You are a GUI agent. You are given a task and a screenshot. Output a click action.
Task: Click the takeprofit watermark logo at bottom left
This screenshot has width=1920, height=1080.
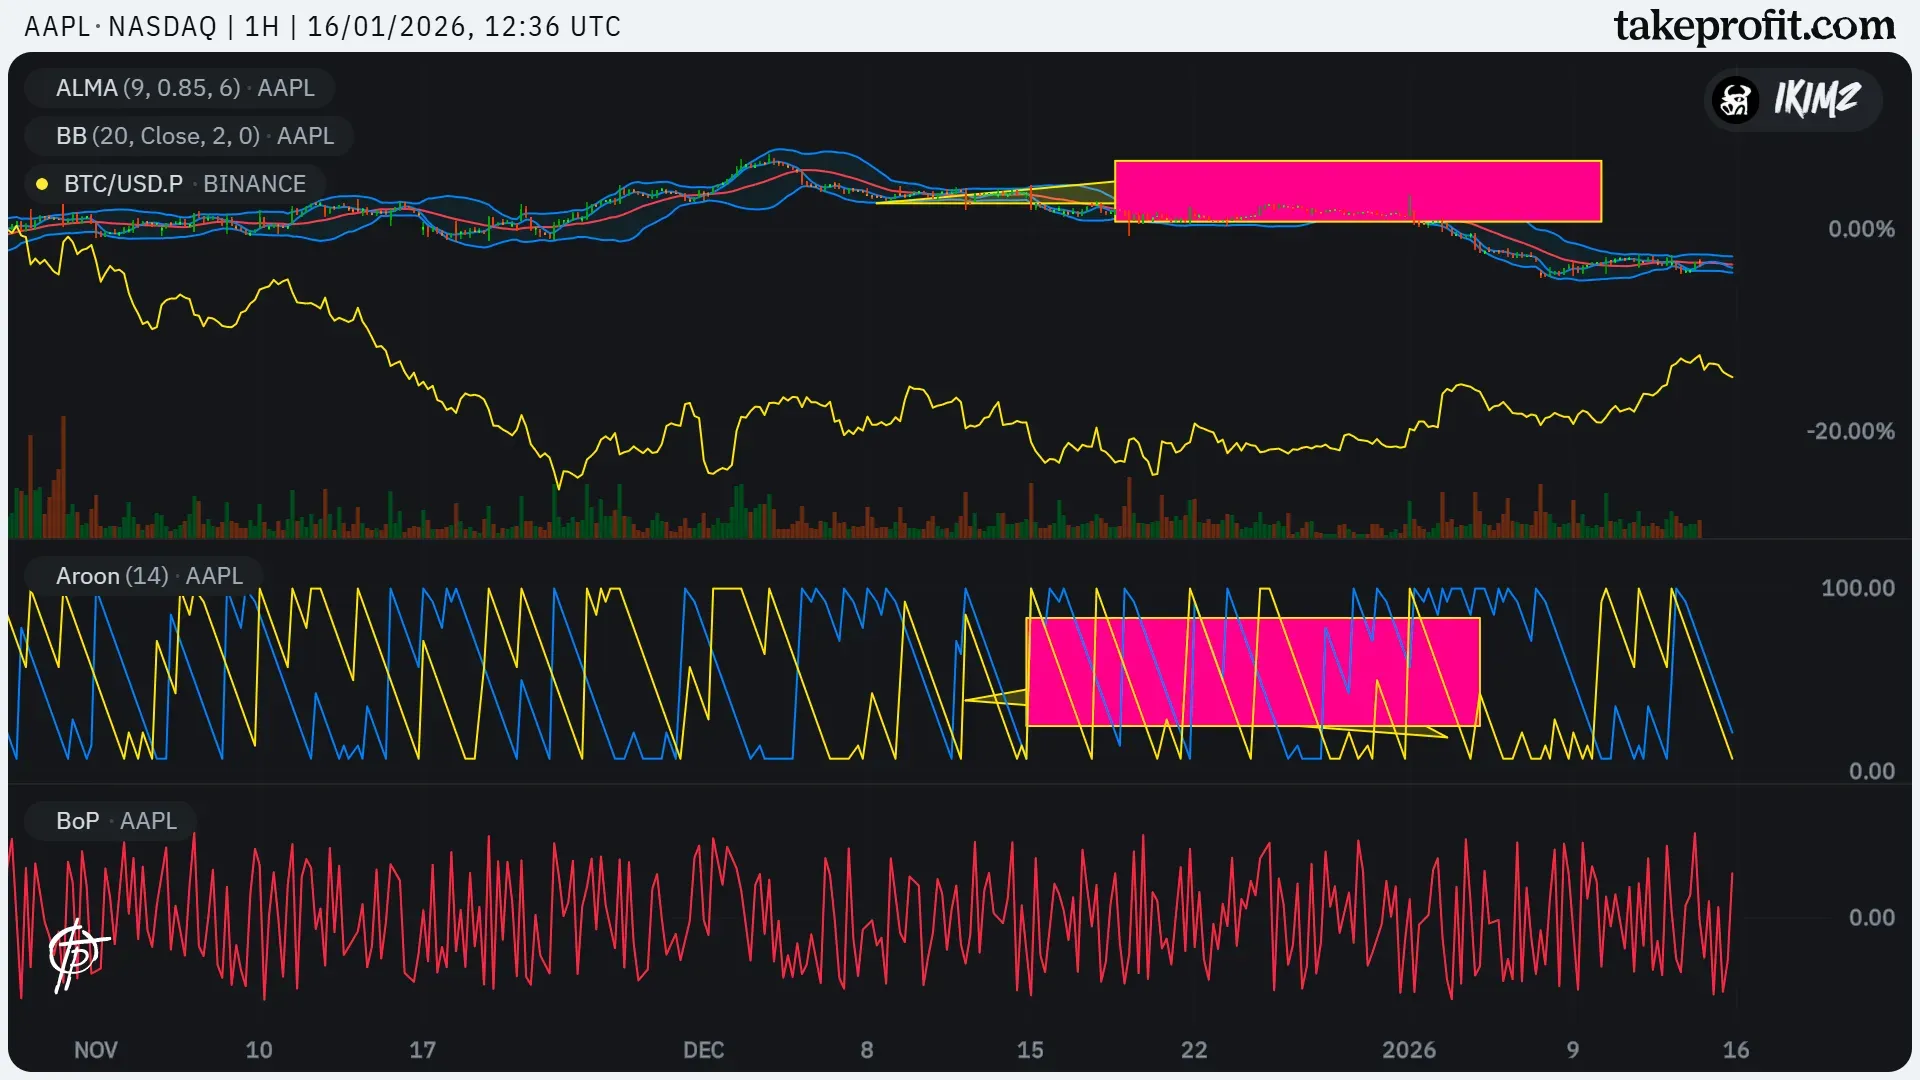76,954
